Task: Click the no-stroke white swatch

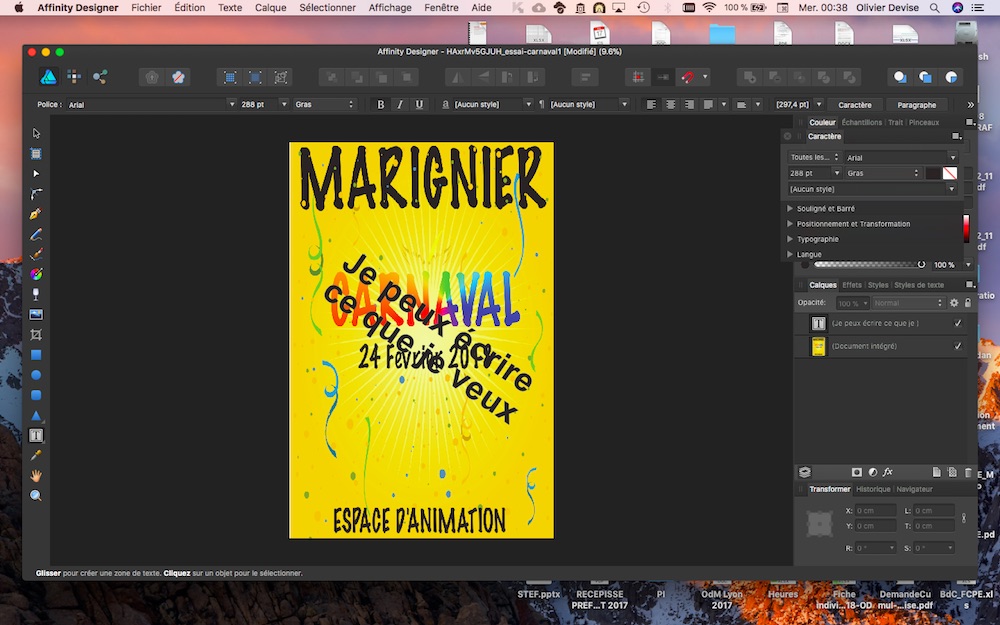Action: [x=950, y=173]
